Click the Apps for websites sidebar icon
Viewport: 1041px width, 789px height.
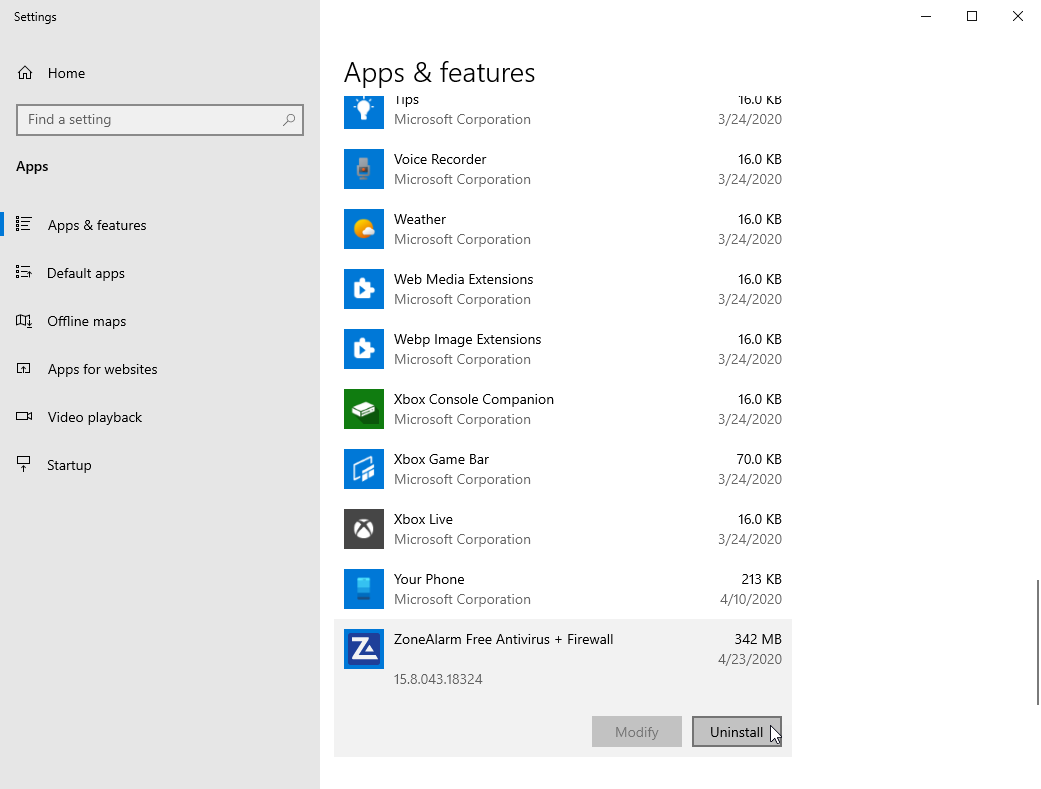(x=24, y=369)
